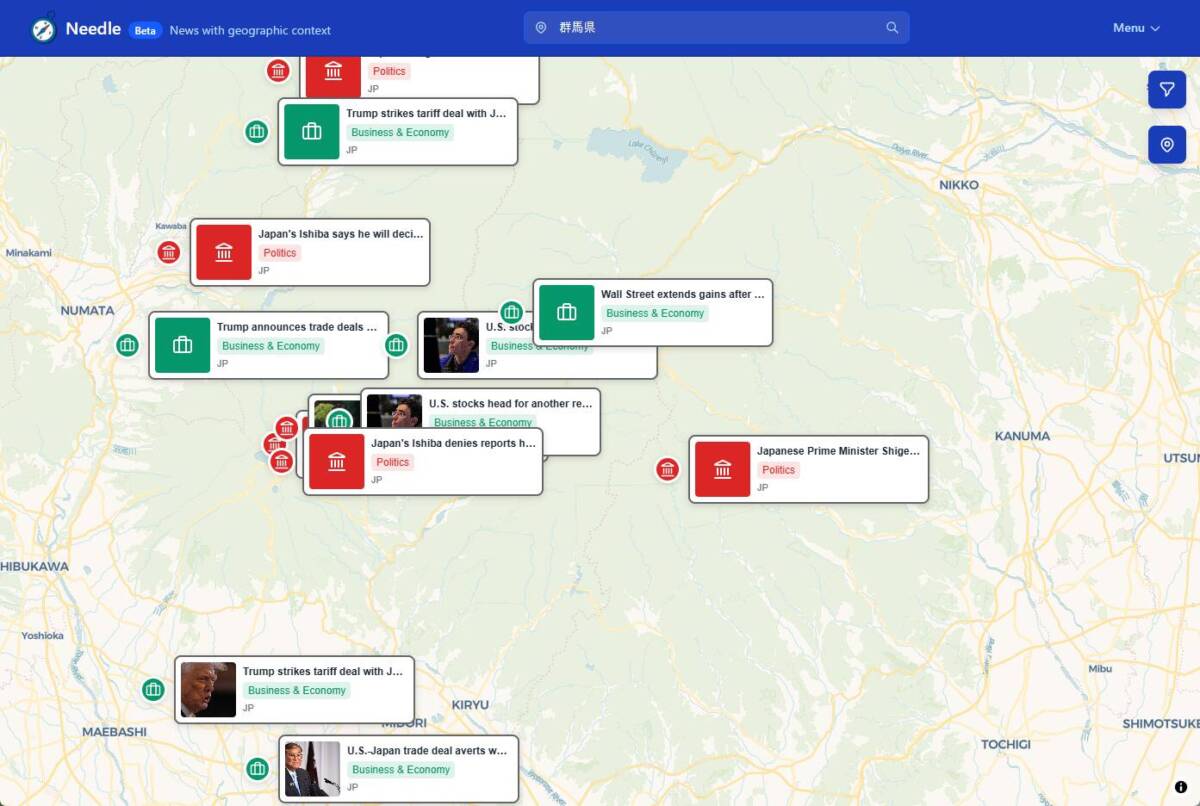Click green briefcase icon on top tariff deal card

pyautogui.click(x=312, y=131)
